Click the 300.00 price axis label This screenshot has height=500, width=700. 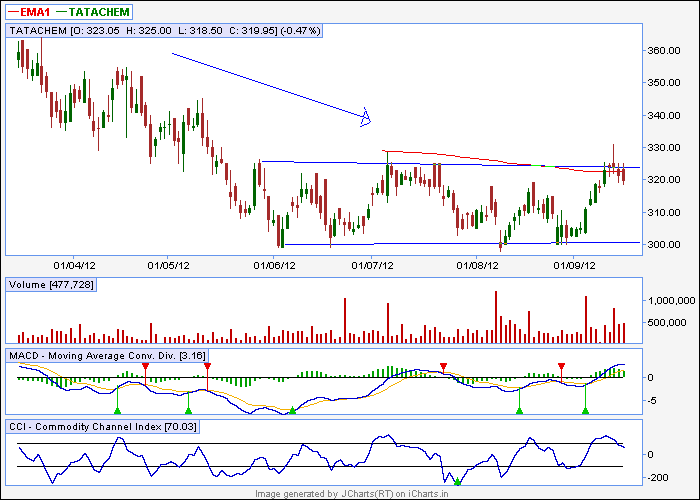(664, 245)
